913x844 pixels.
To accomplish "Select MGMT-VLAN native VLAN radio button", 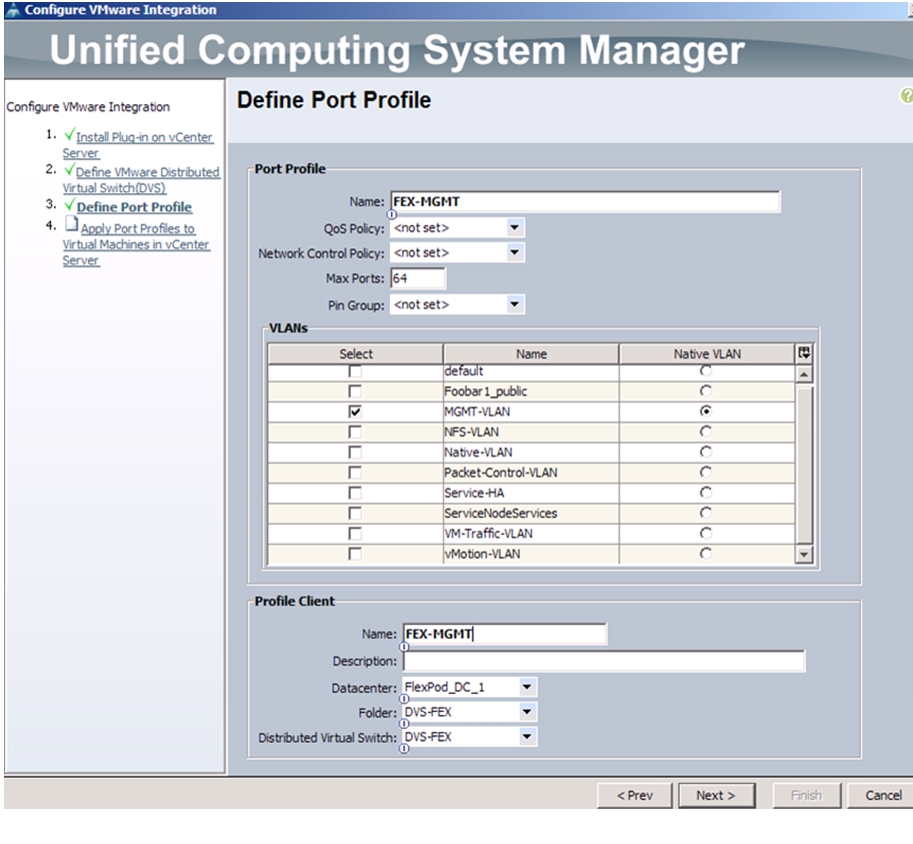I will [706, 411].
